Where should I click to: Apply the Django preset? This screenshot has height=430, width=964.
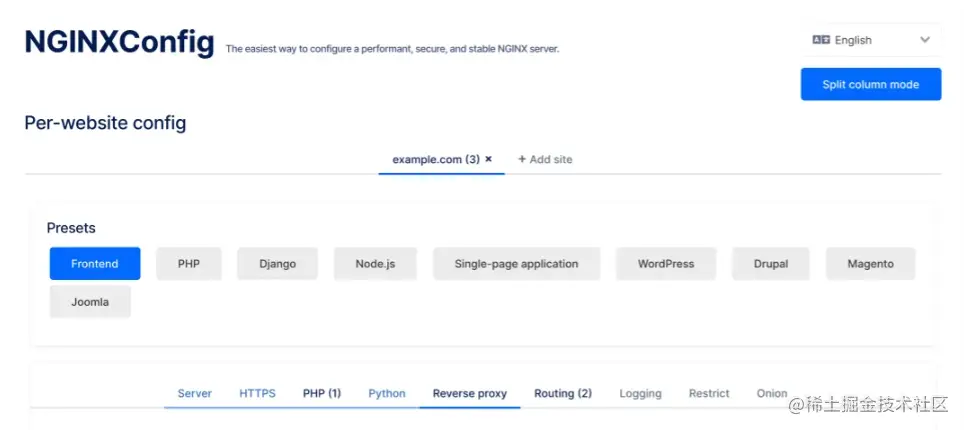coord(277,264)
